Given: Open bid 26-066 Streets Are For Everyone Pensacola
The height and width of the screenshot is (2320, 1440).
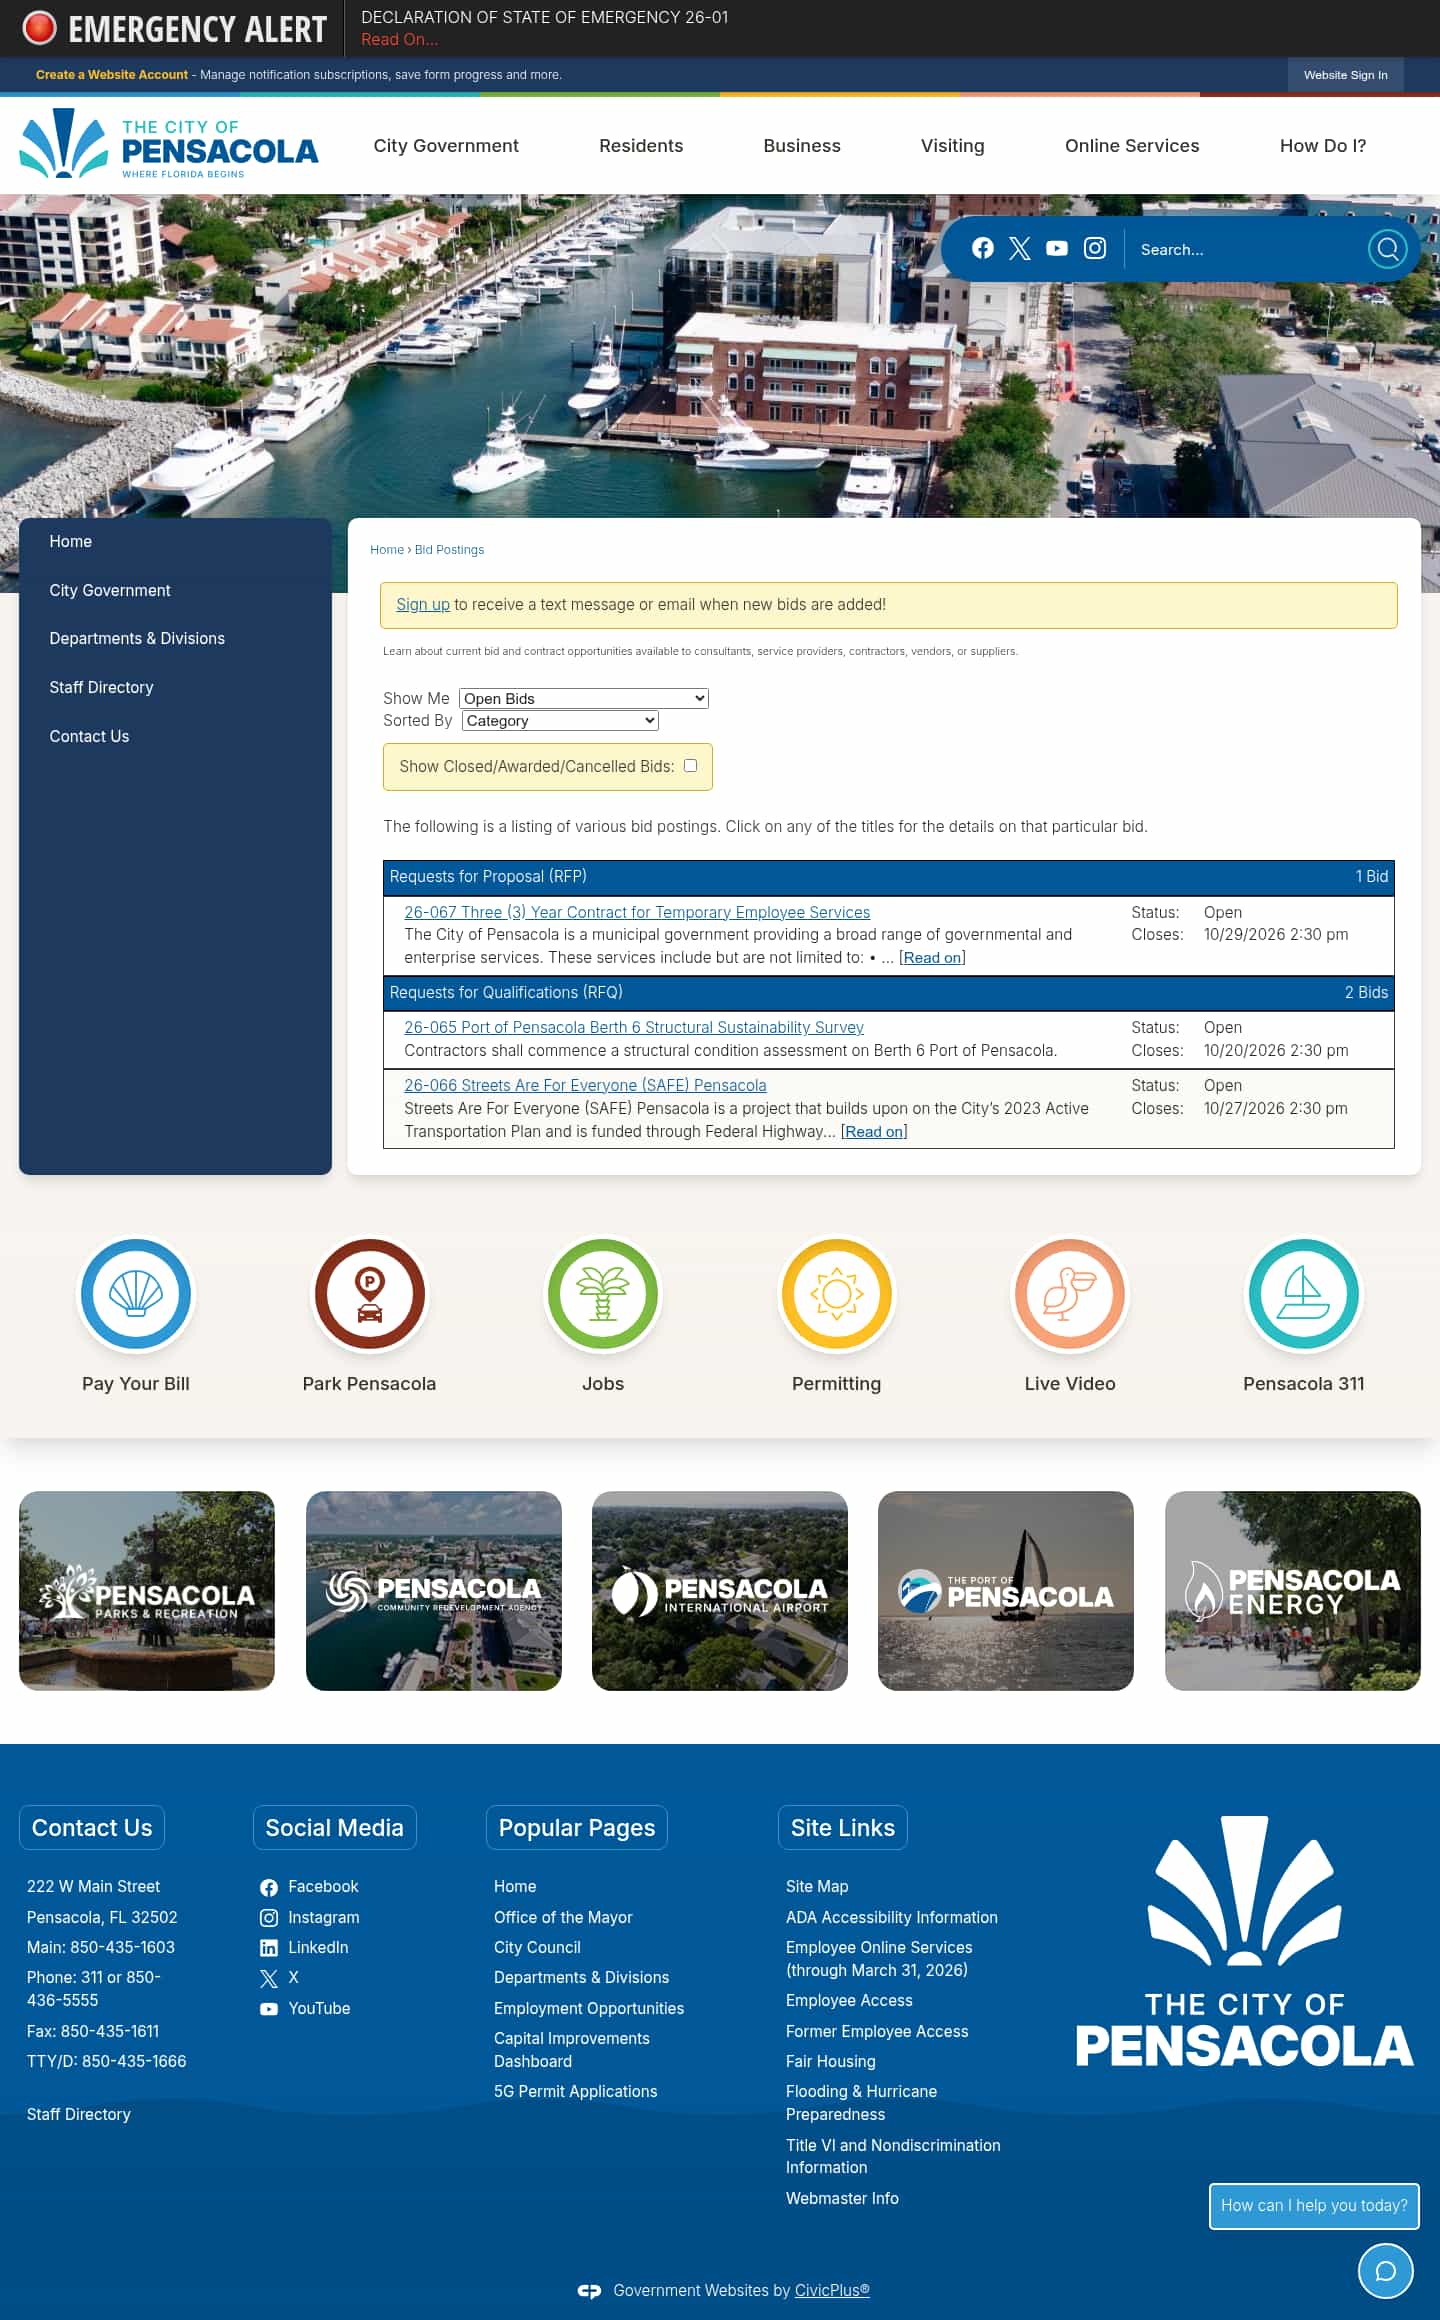Looking at the screenshot, I should (x=585, y=1086).
